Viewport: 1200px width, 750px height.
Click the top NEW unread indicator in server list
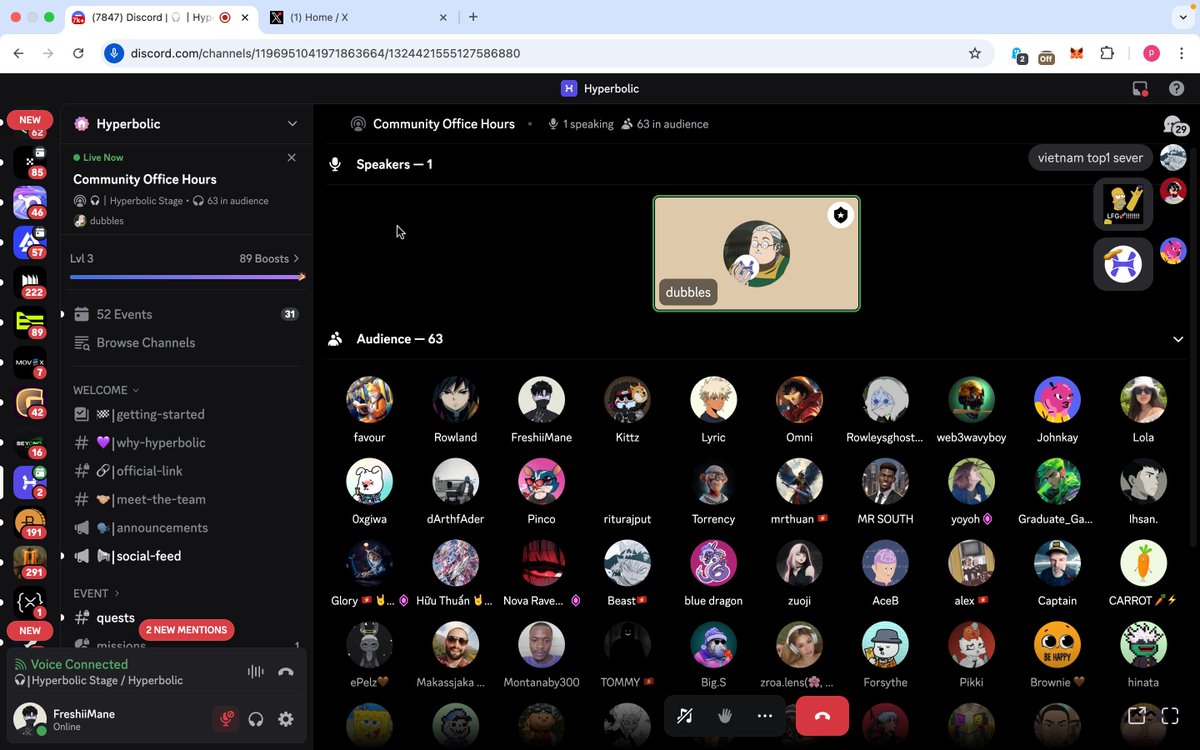click(x=30, y=120)
